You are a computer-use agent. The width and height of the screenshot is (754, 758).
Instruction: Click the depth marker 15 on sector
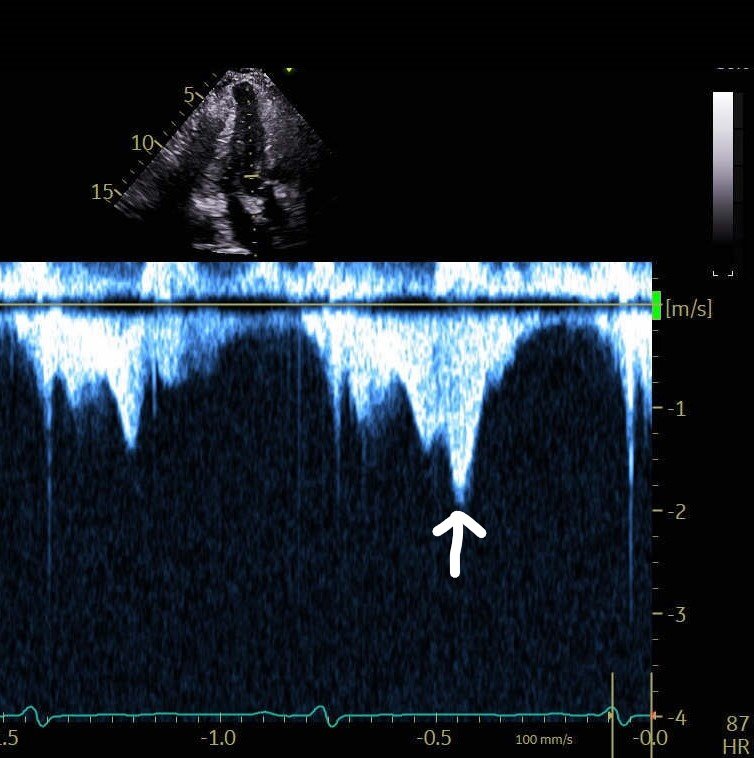(102, 192)
